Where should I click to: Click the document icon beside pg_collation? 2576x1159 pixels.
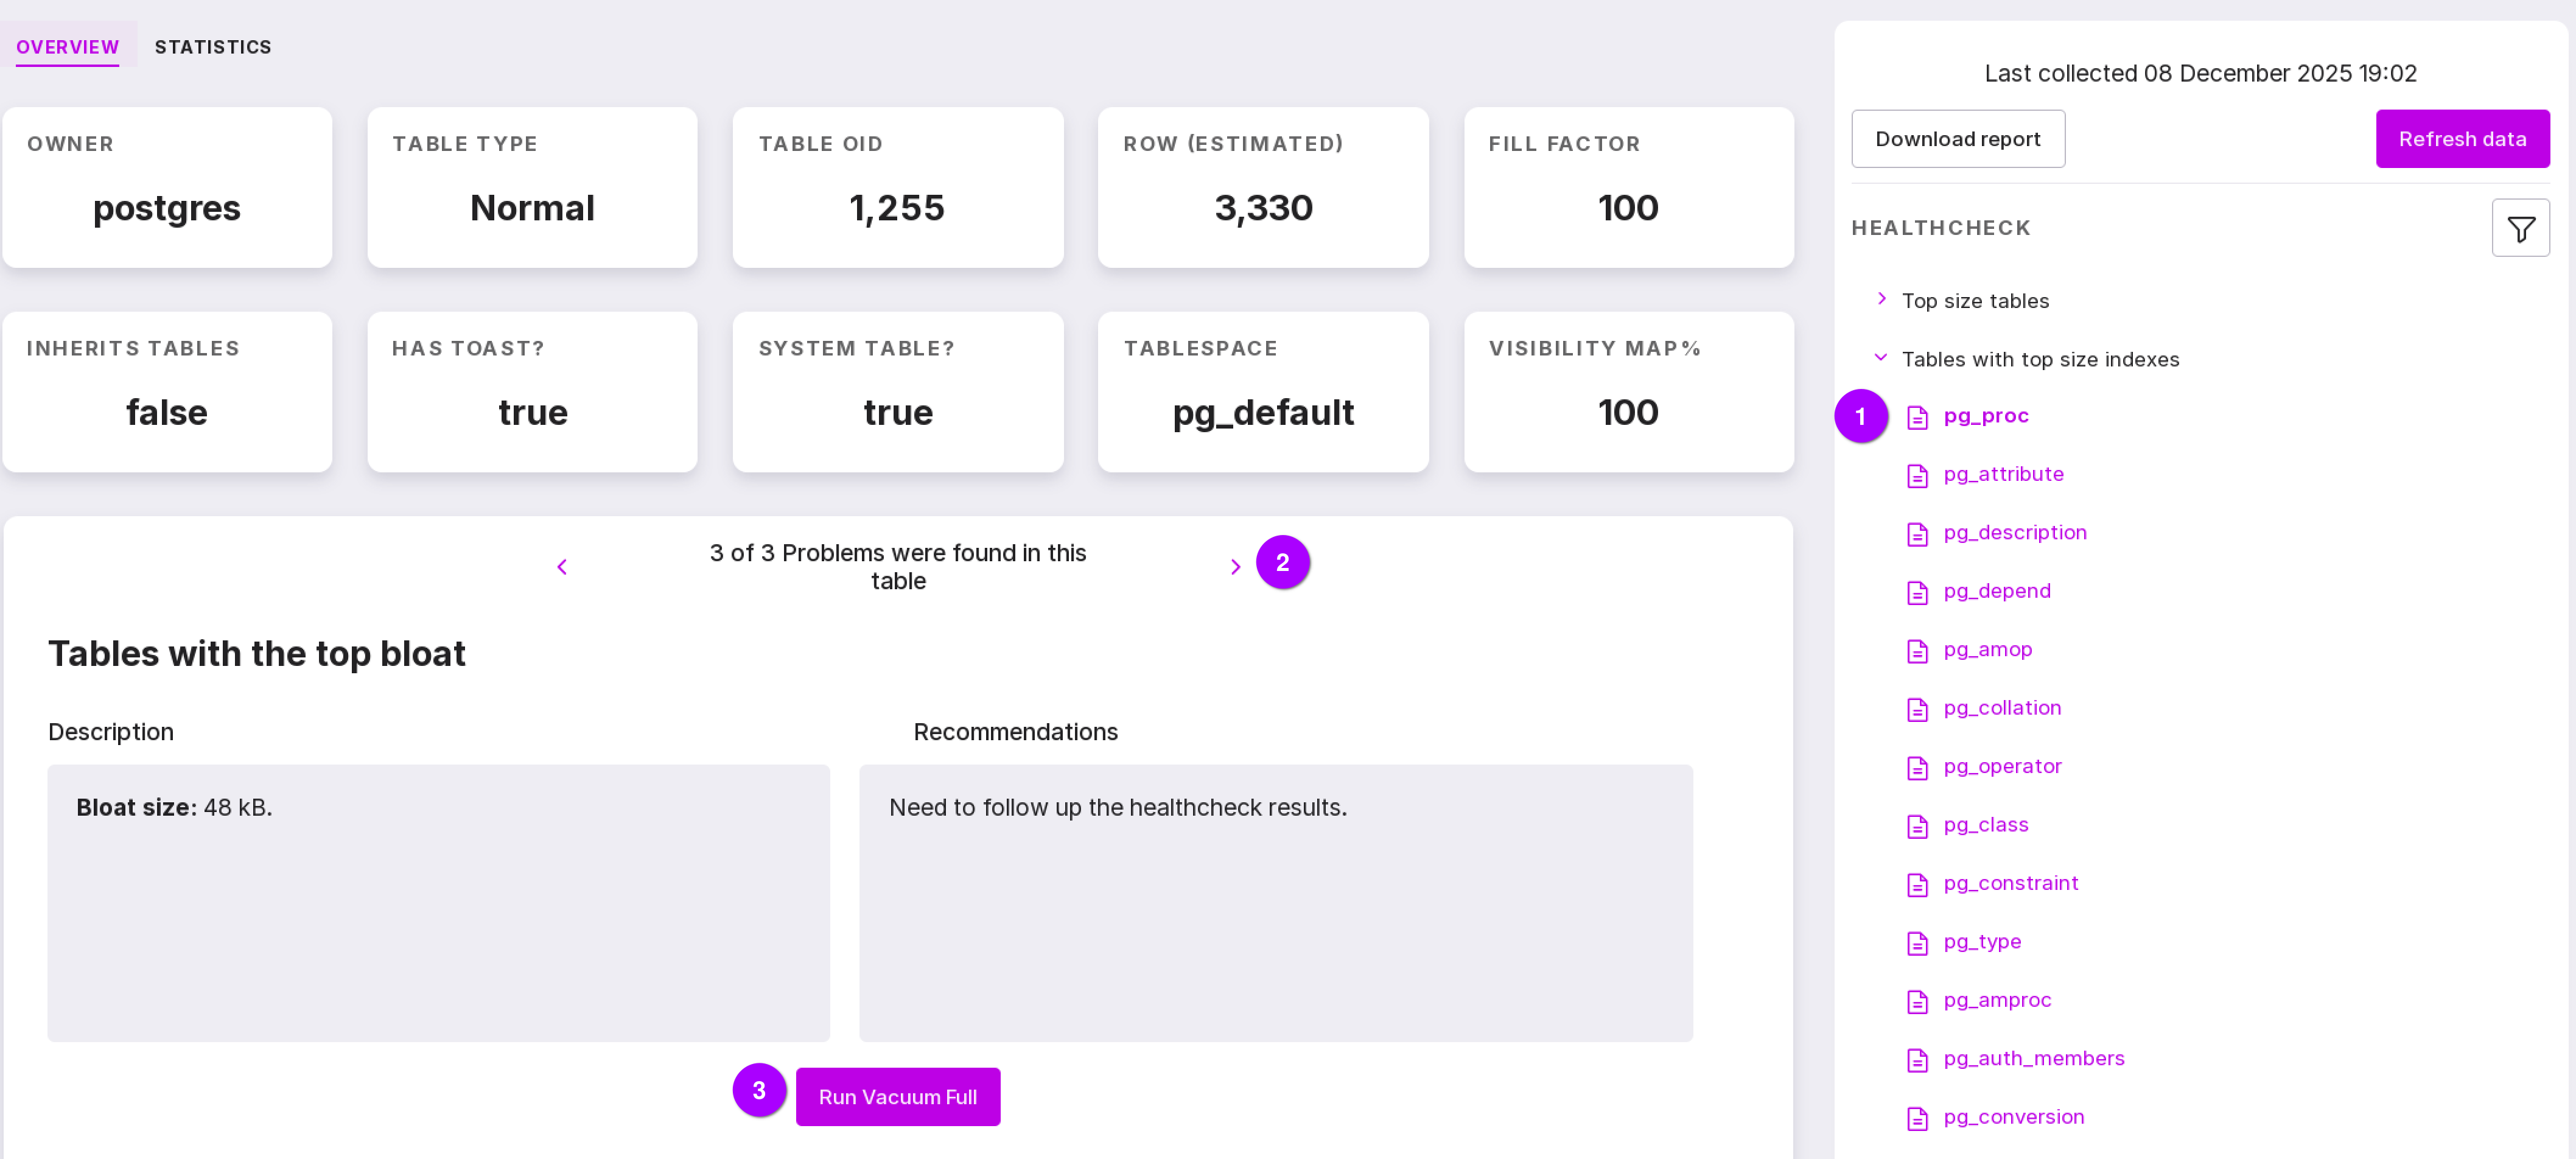[x=1916, y=709]
